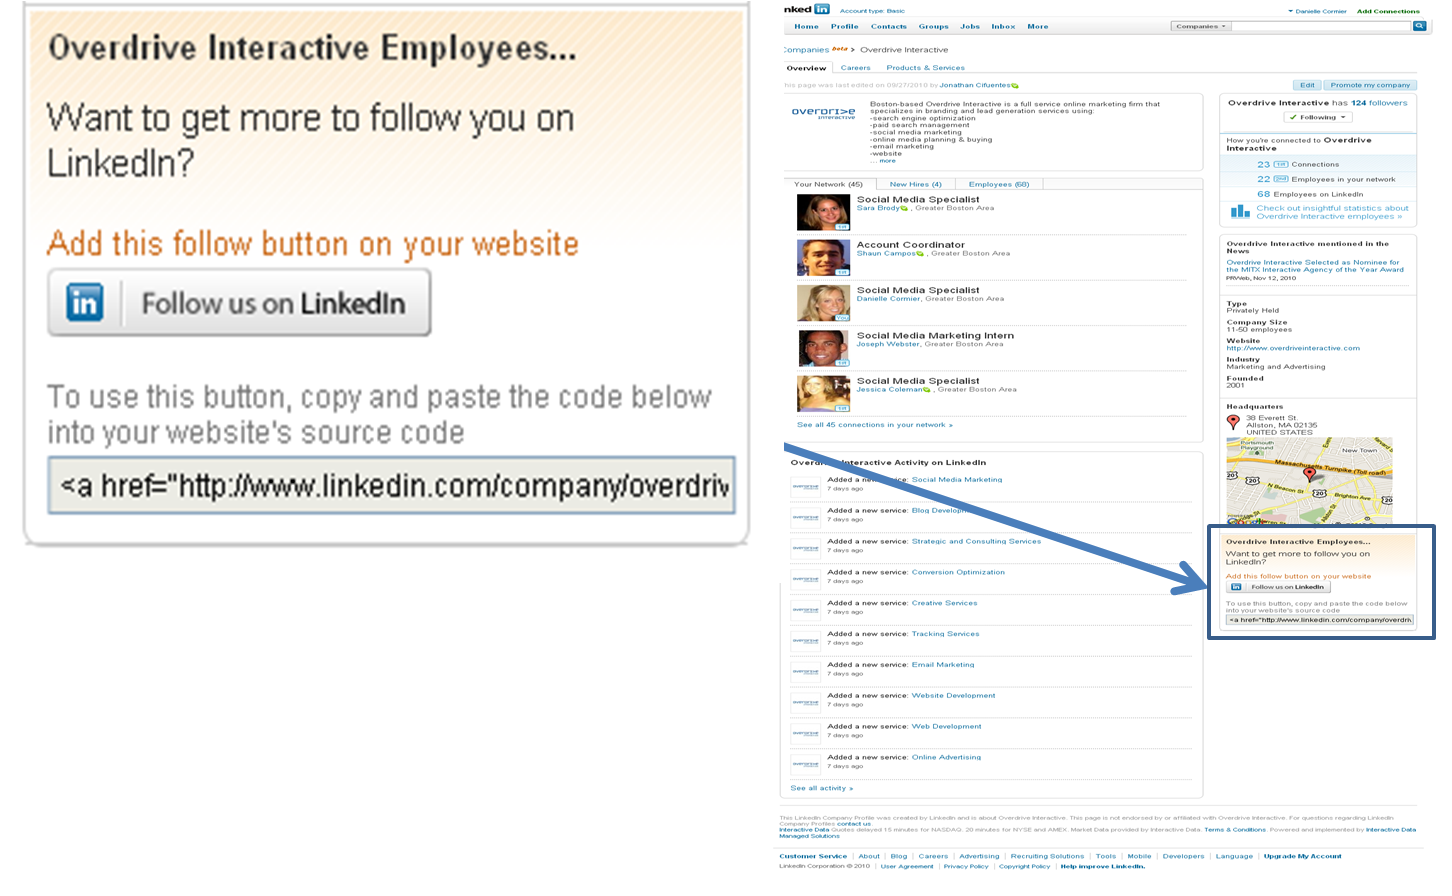Open Joseph Webster's profile photo

click(823, 348)
